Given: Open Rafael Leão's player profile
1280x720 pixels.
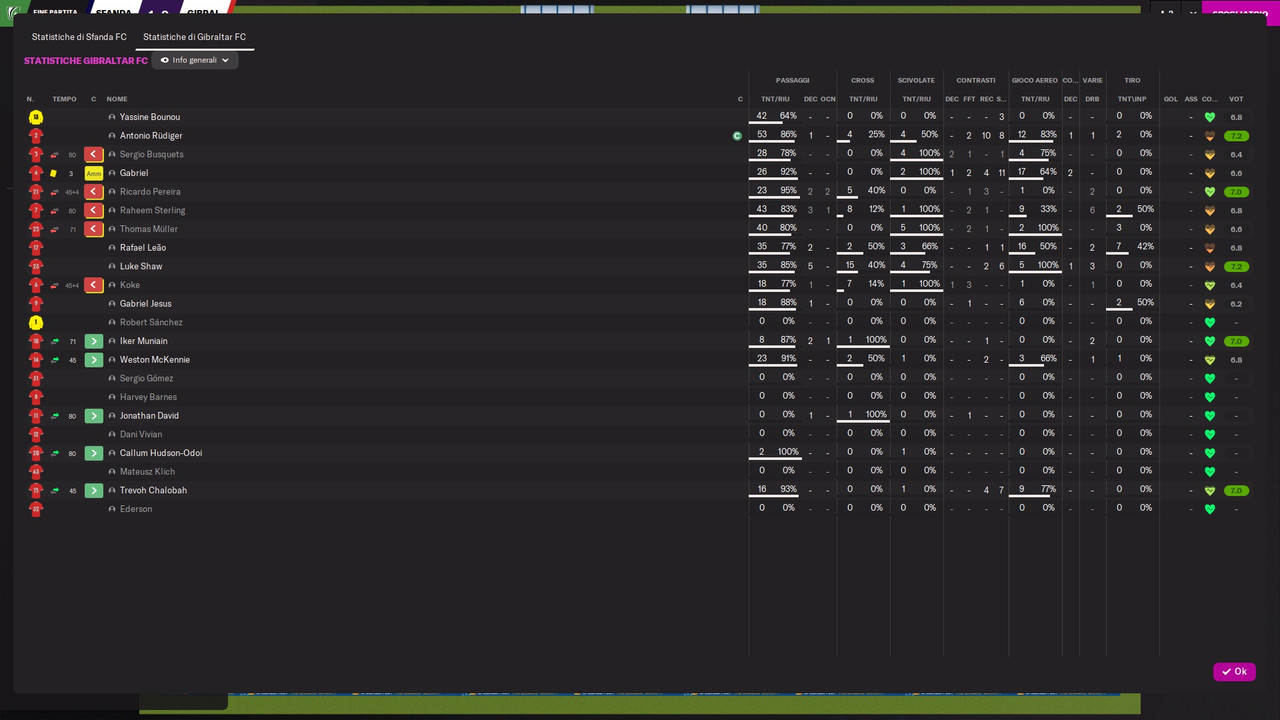Looking at the screenshot, I should pos(143,248).
